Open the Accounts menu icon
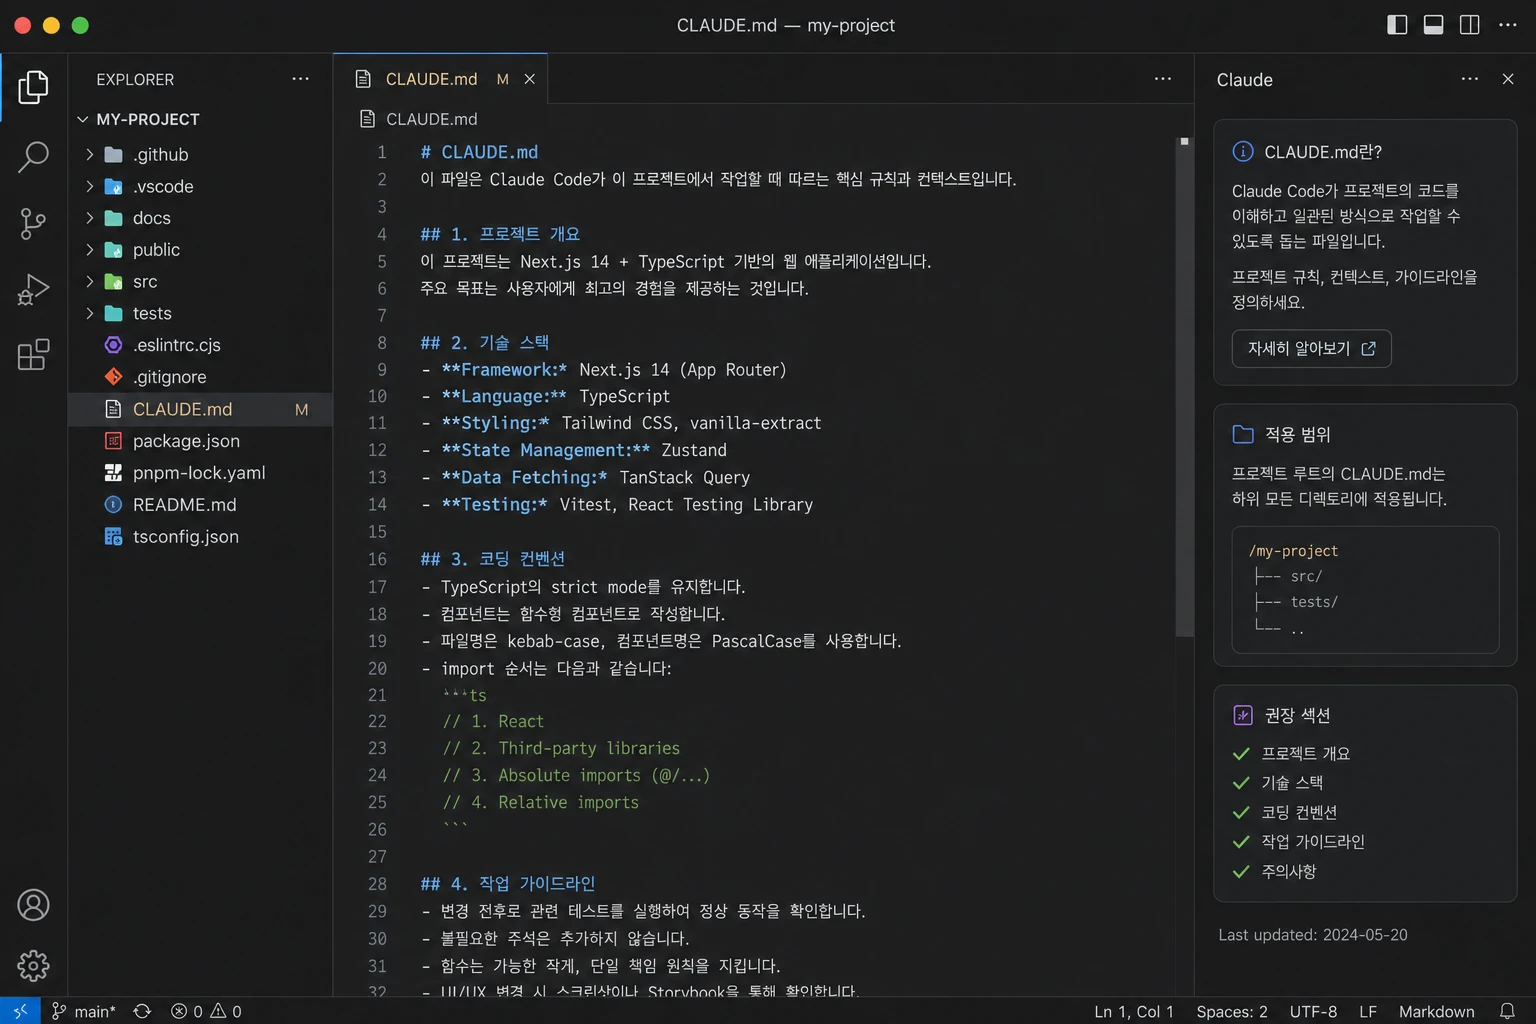1536x1024 pixels. click(x=33, y=905)
